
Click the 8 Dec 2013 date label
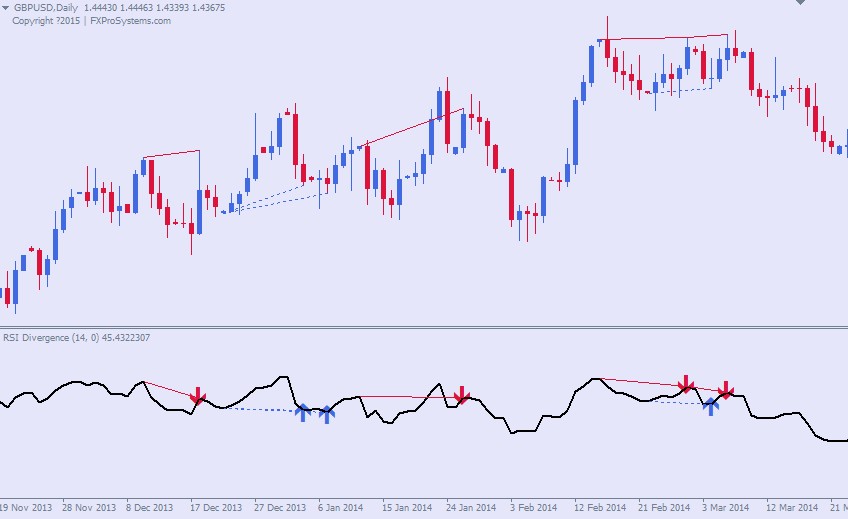(x=150, y=508)
